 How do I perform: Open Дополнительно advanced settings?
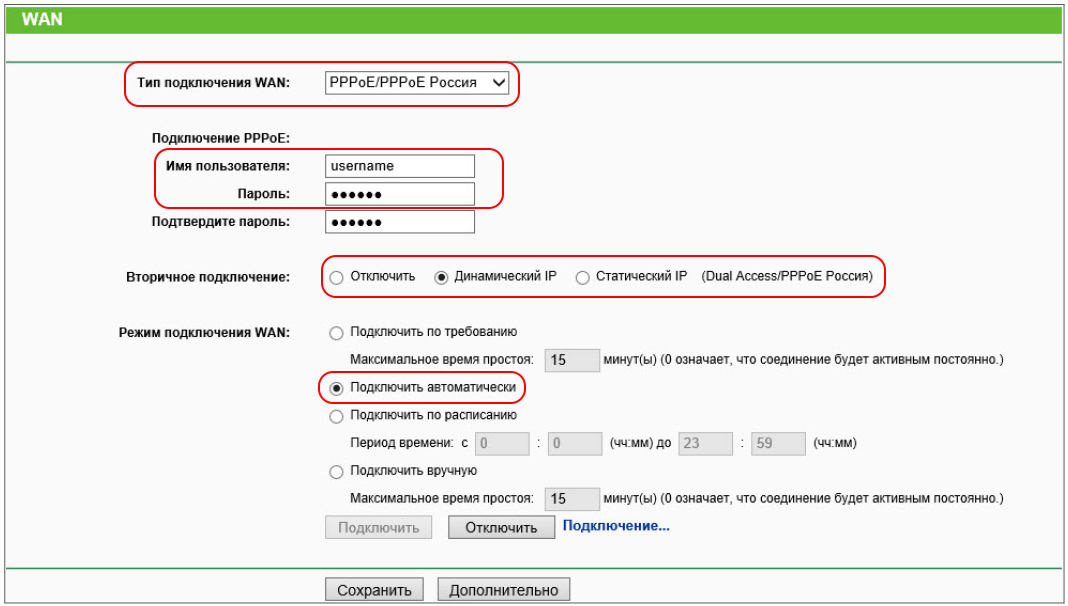(x=503, y=590)
